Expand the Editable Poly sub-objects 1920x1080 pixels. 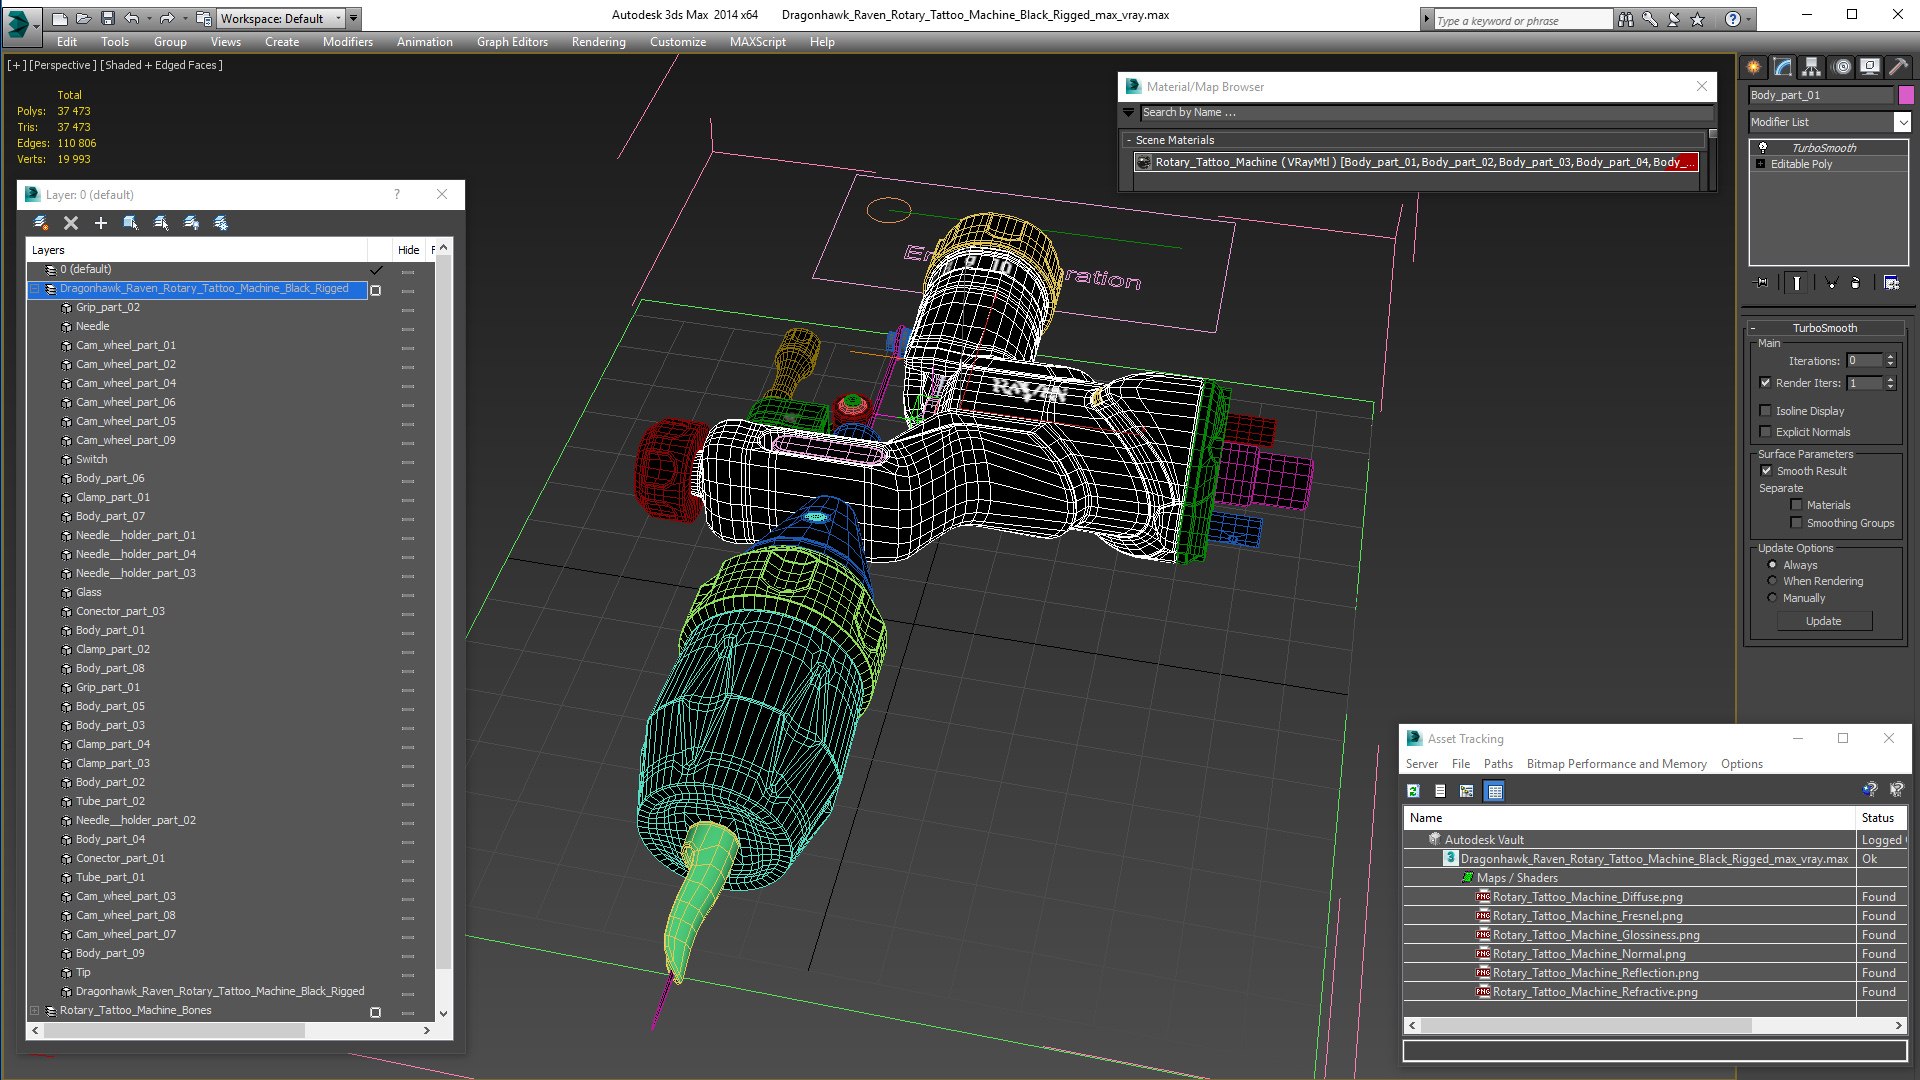(1760, 164)
